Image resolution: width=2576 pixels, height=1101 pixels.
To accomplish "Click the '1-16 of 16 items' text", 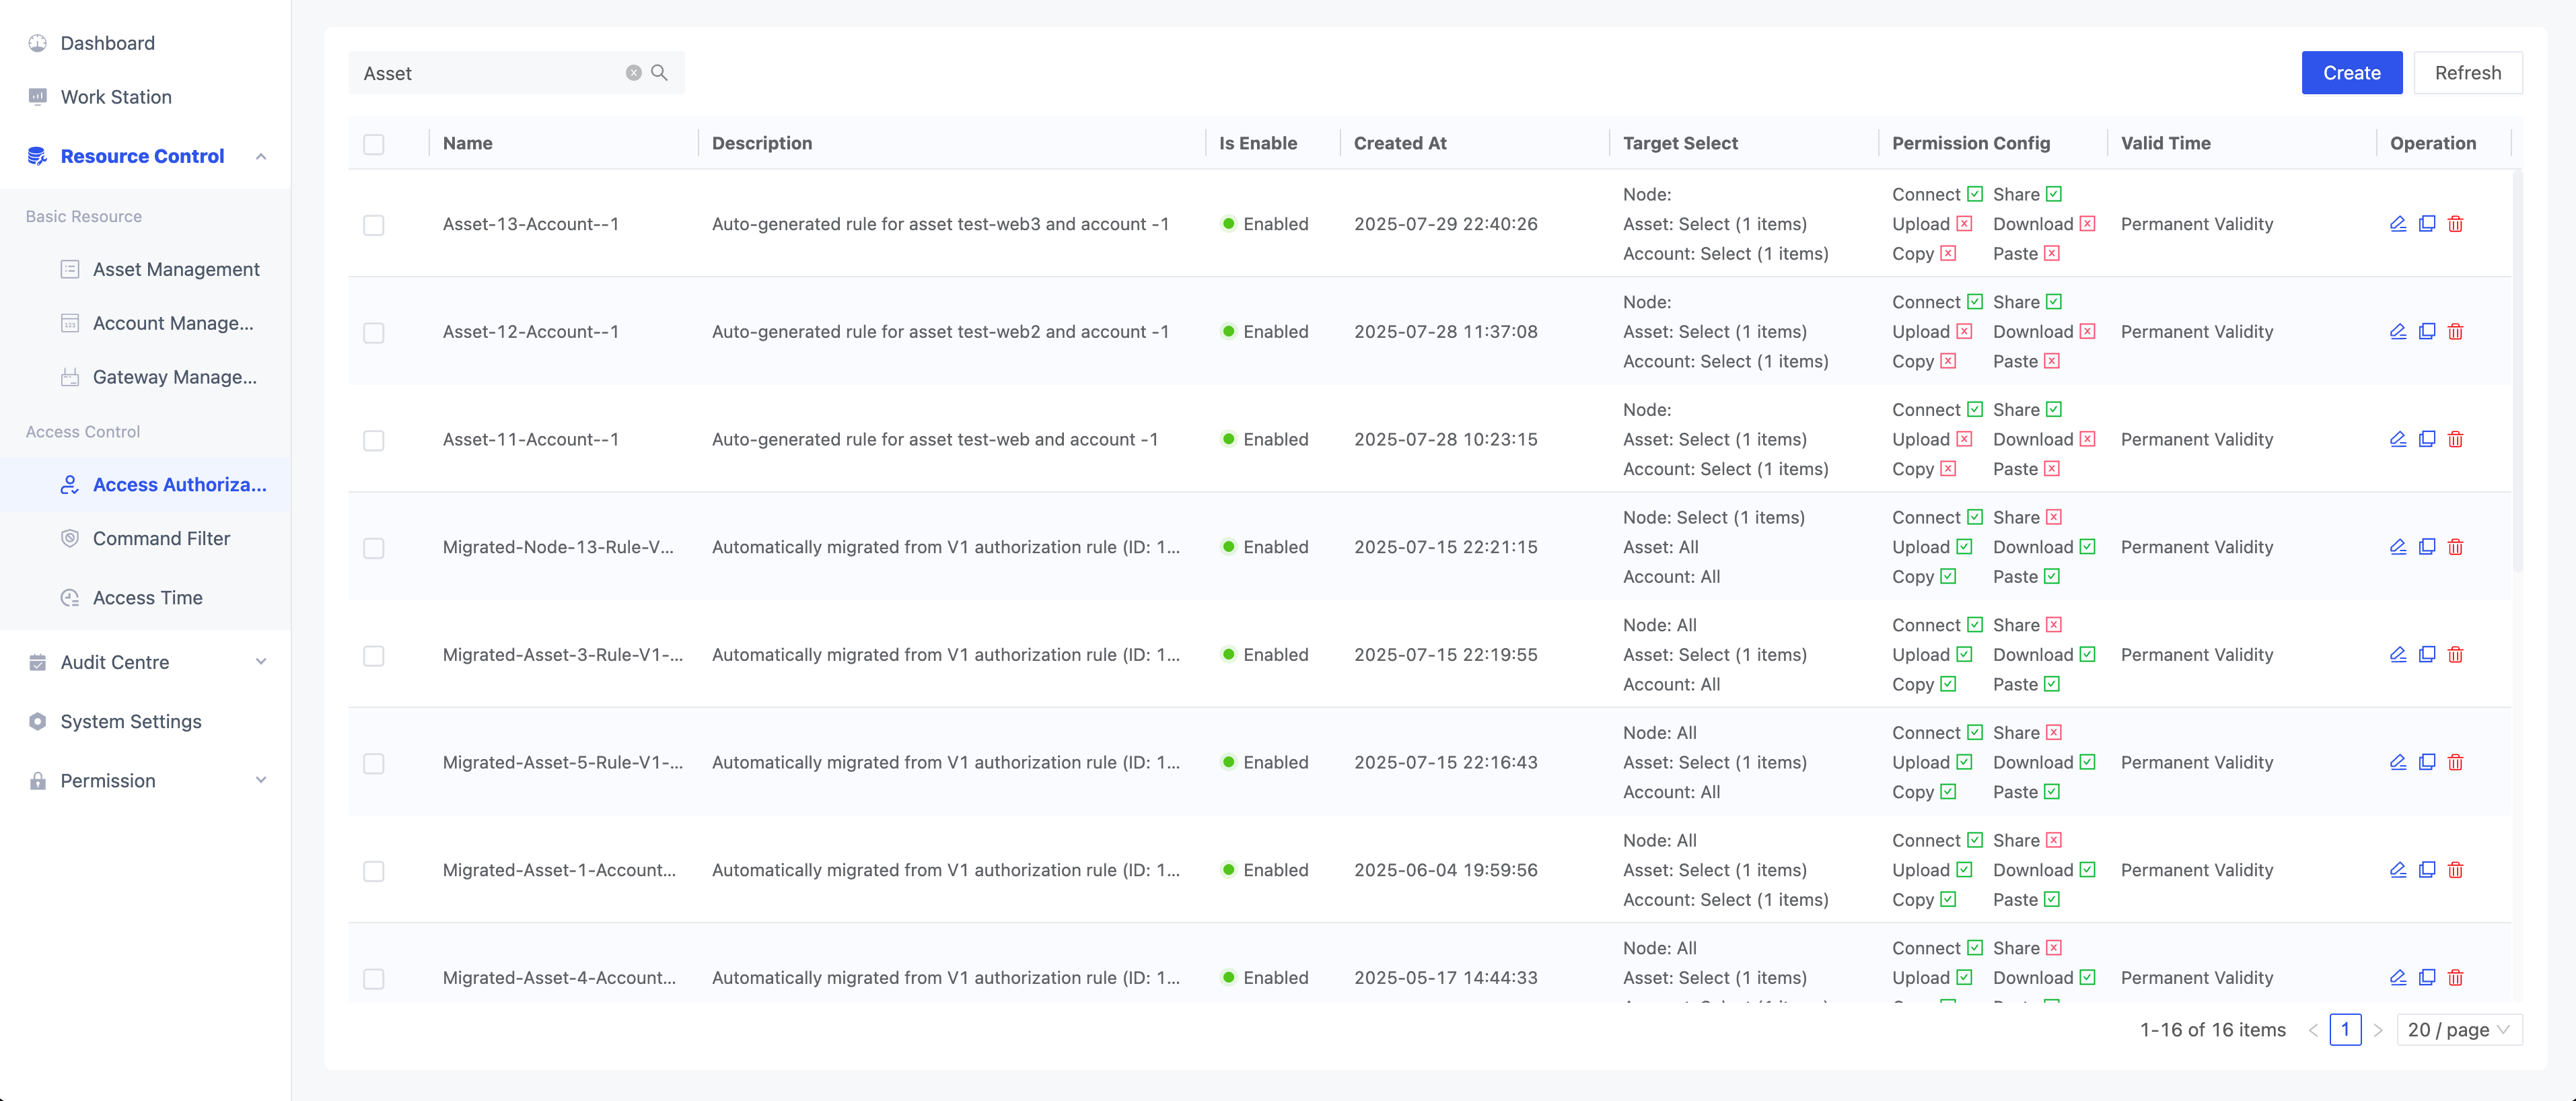I will click(x=2212, y=1030).
